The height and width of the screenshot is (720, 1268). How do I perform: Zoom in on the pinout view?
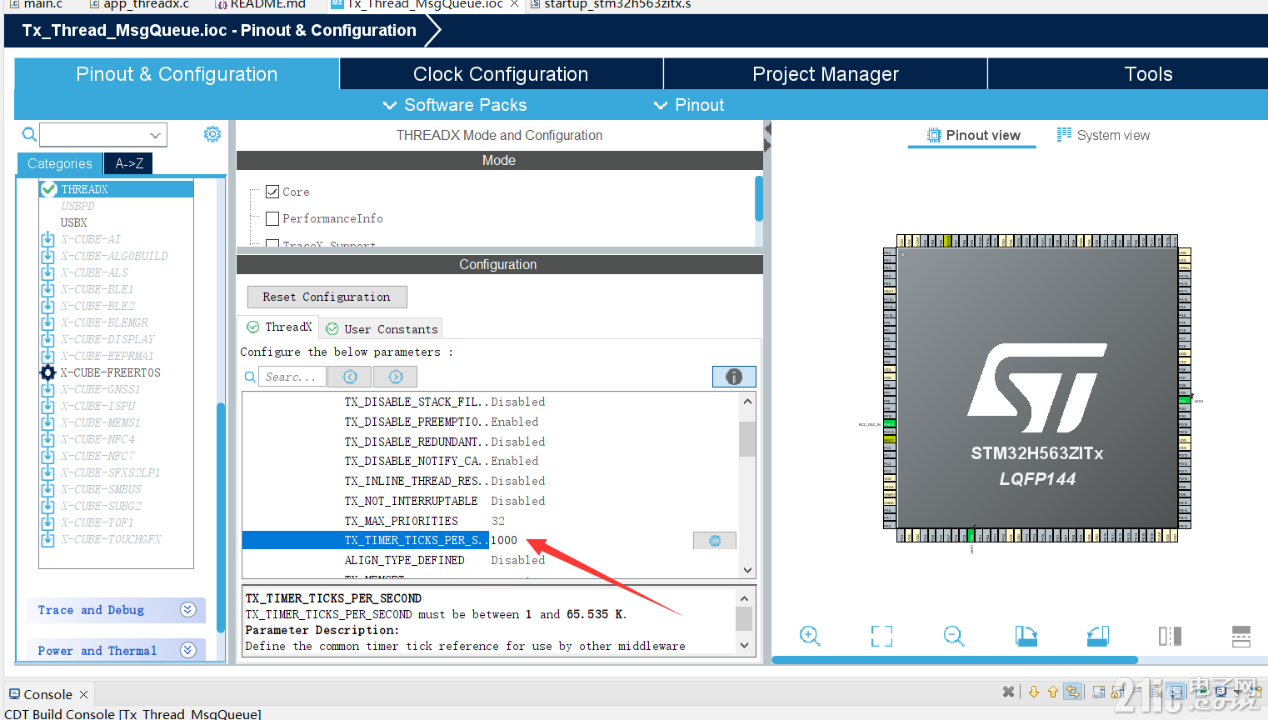point(810,636)
